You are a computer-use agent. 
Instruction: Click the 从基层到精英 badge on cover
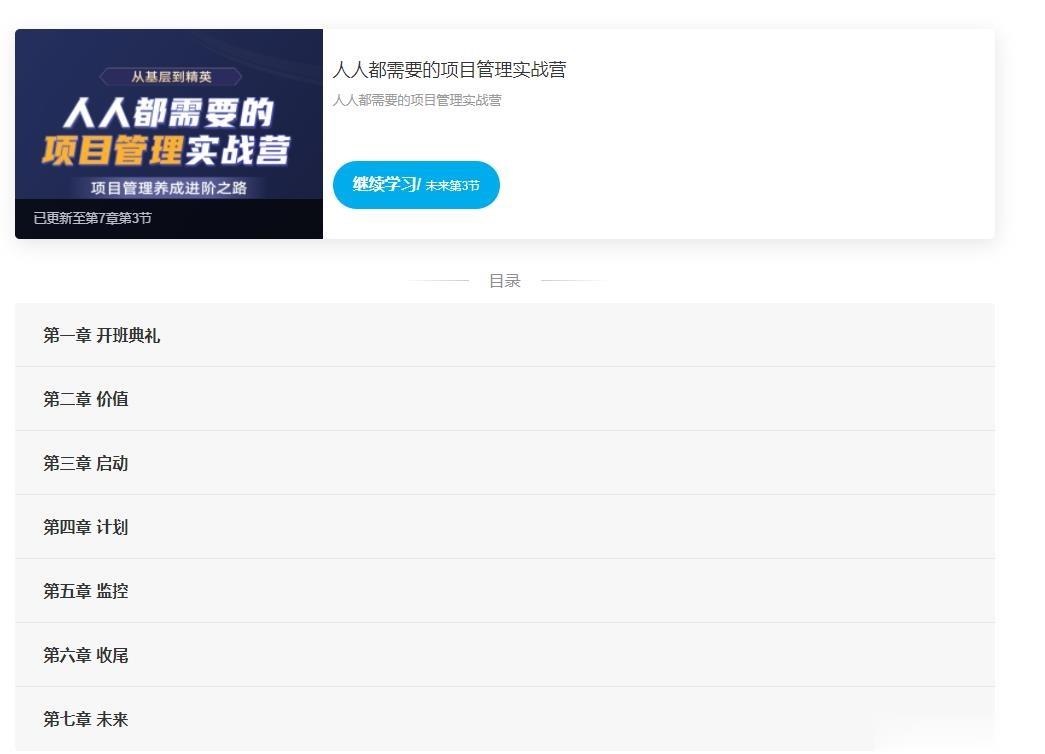coord(171,77)
